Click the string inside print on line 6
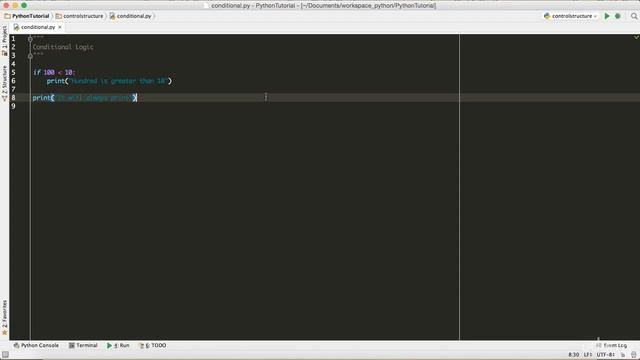Screen dimensions: 640x360 tap(118, 81)
